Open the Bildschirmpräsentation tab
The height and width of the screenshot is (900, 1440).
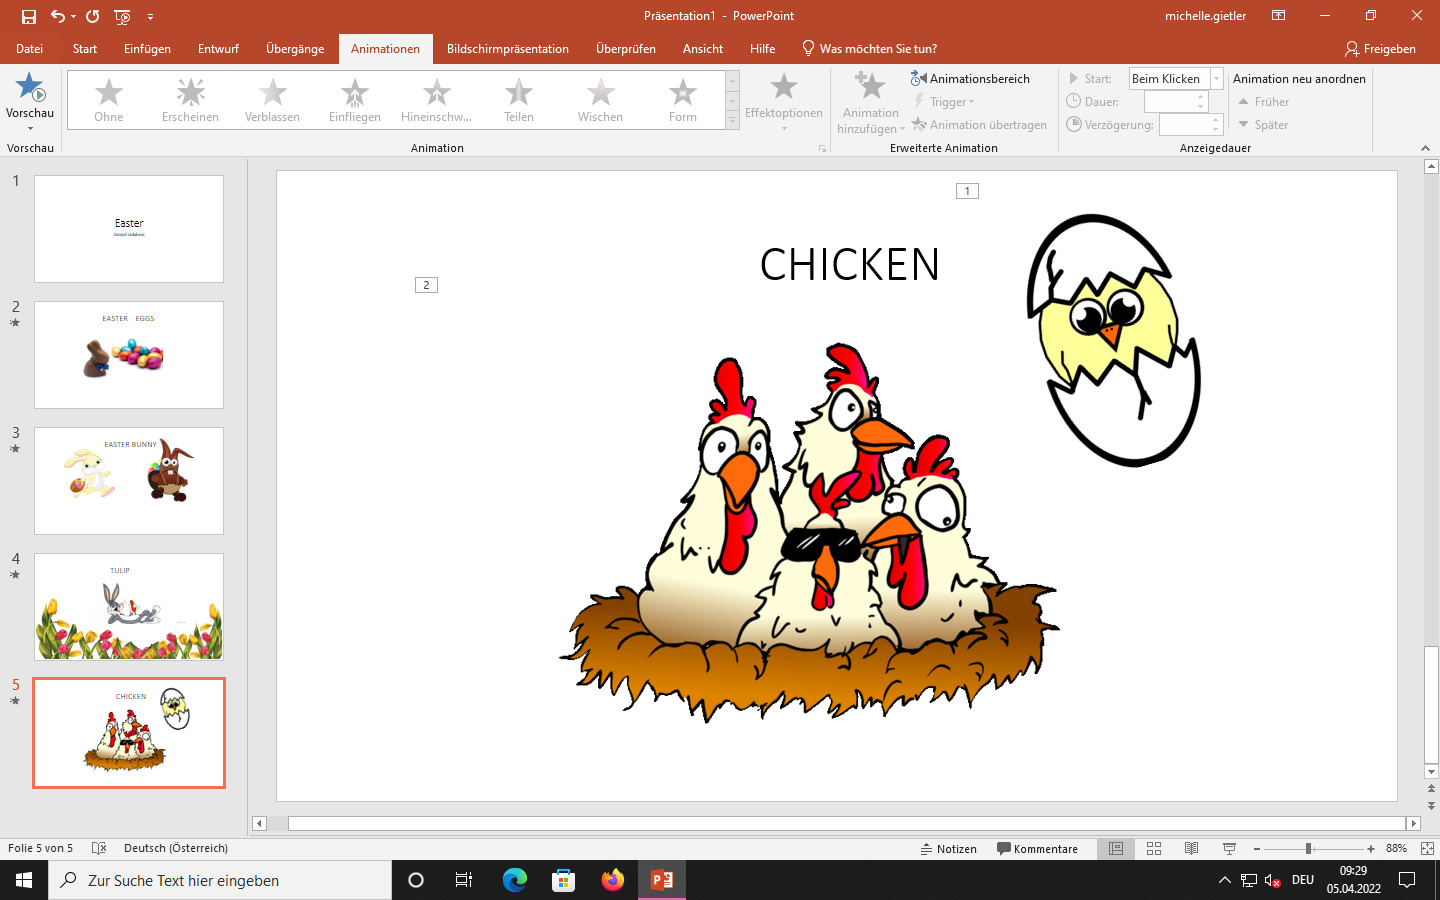(x=508, y=48)
